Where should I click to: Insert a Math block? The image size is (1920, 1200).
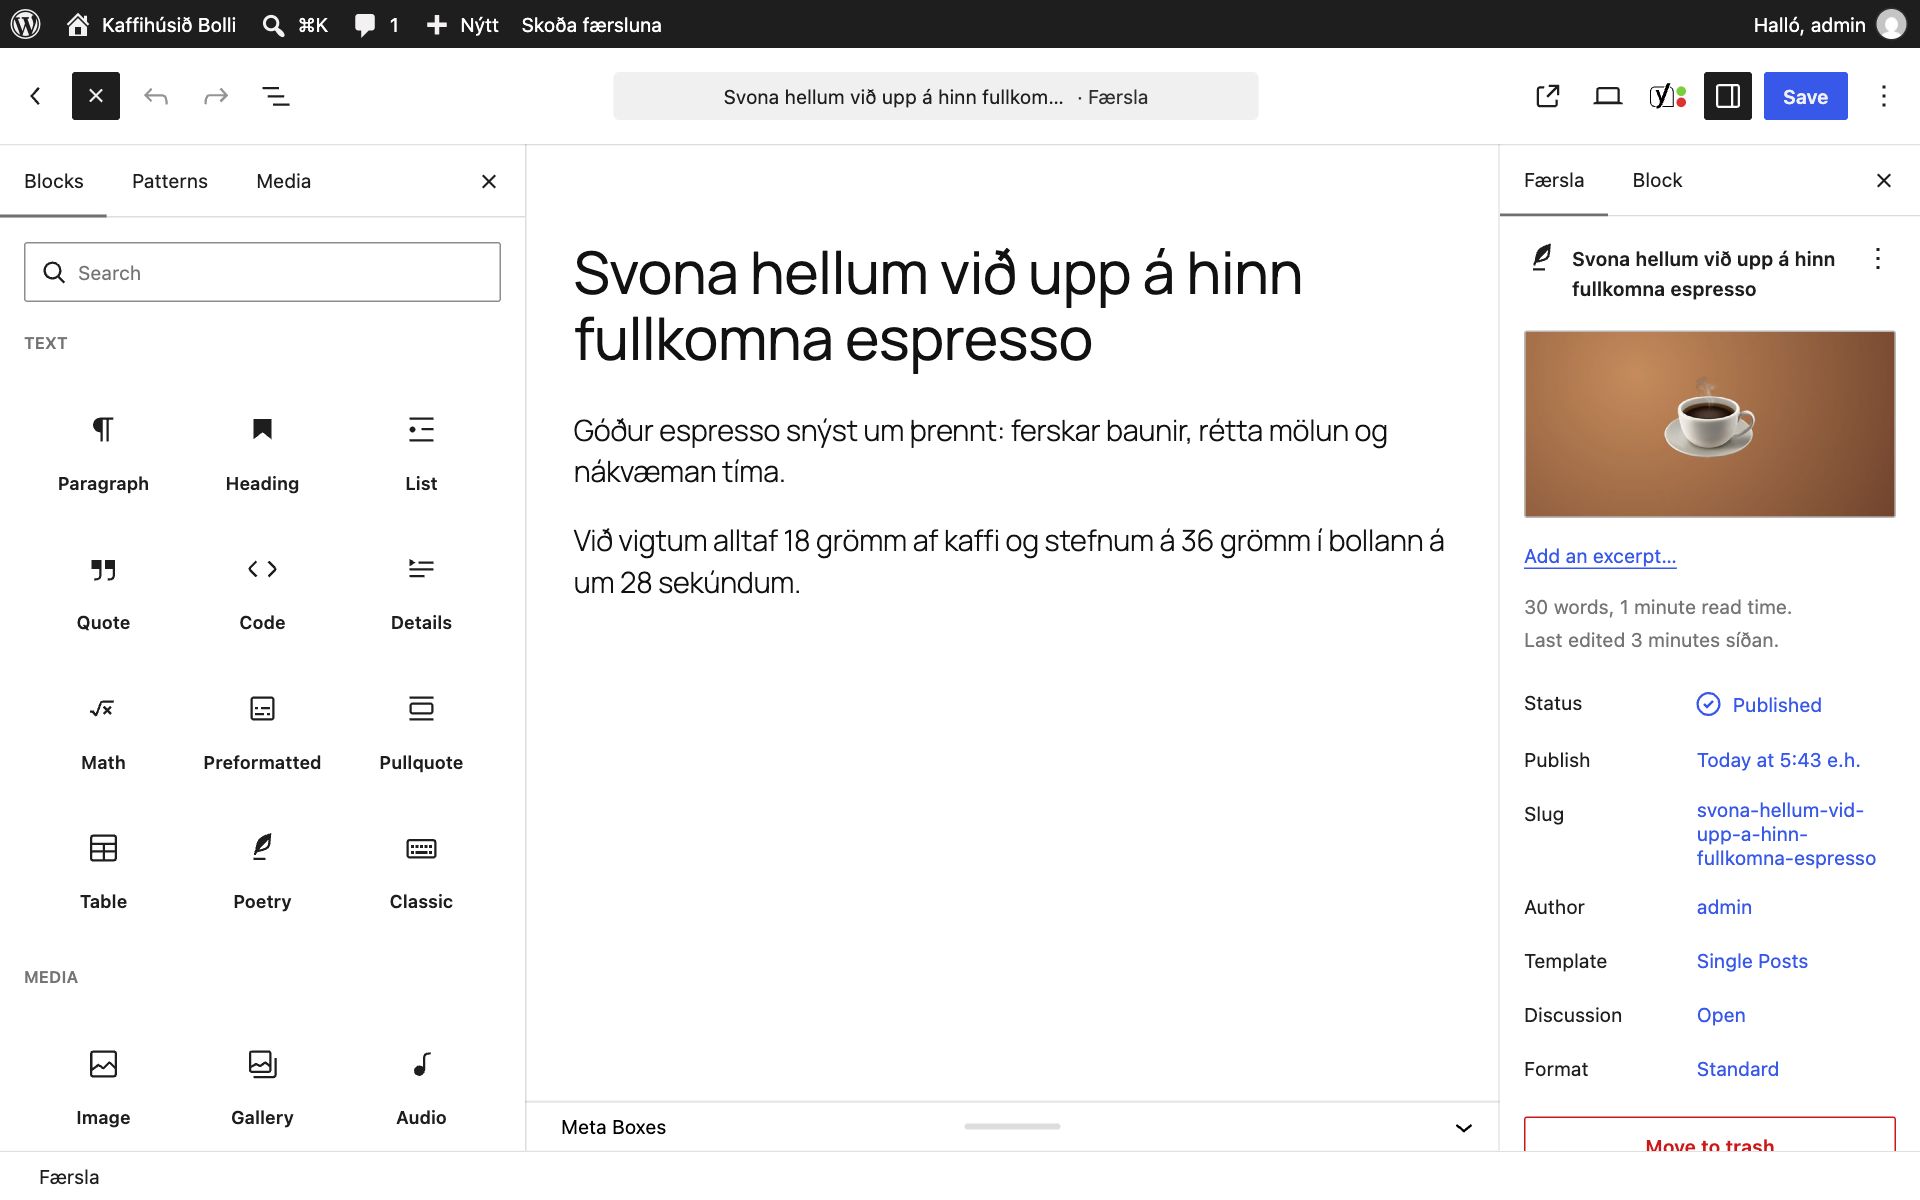point(103,733)
